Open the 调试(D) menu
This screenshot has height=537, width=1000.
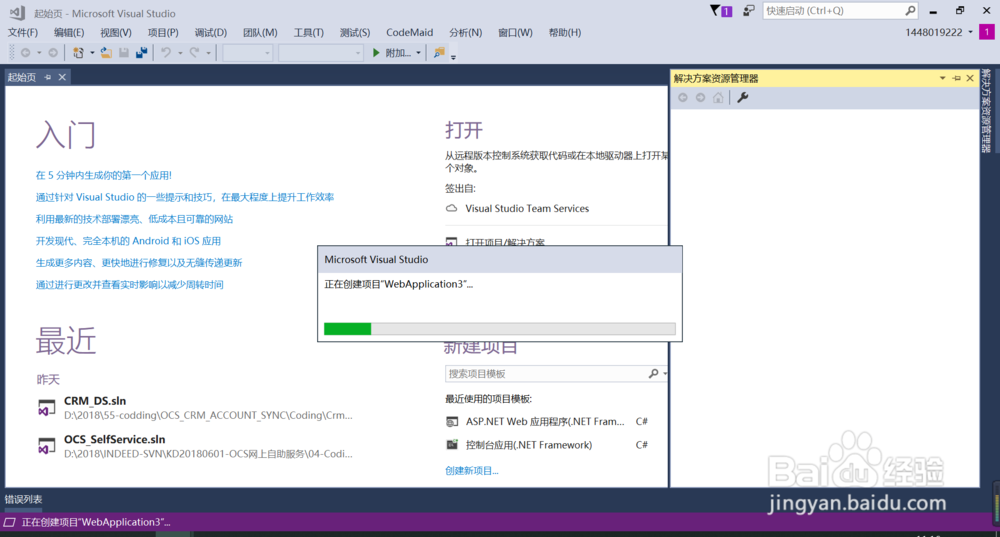point(210,33)
